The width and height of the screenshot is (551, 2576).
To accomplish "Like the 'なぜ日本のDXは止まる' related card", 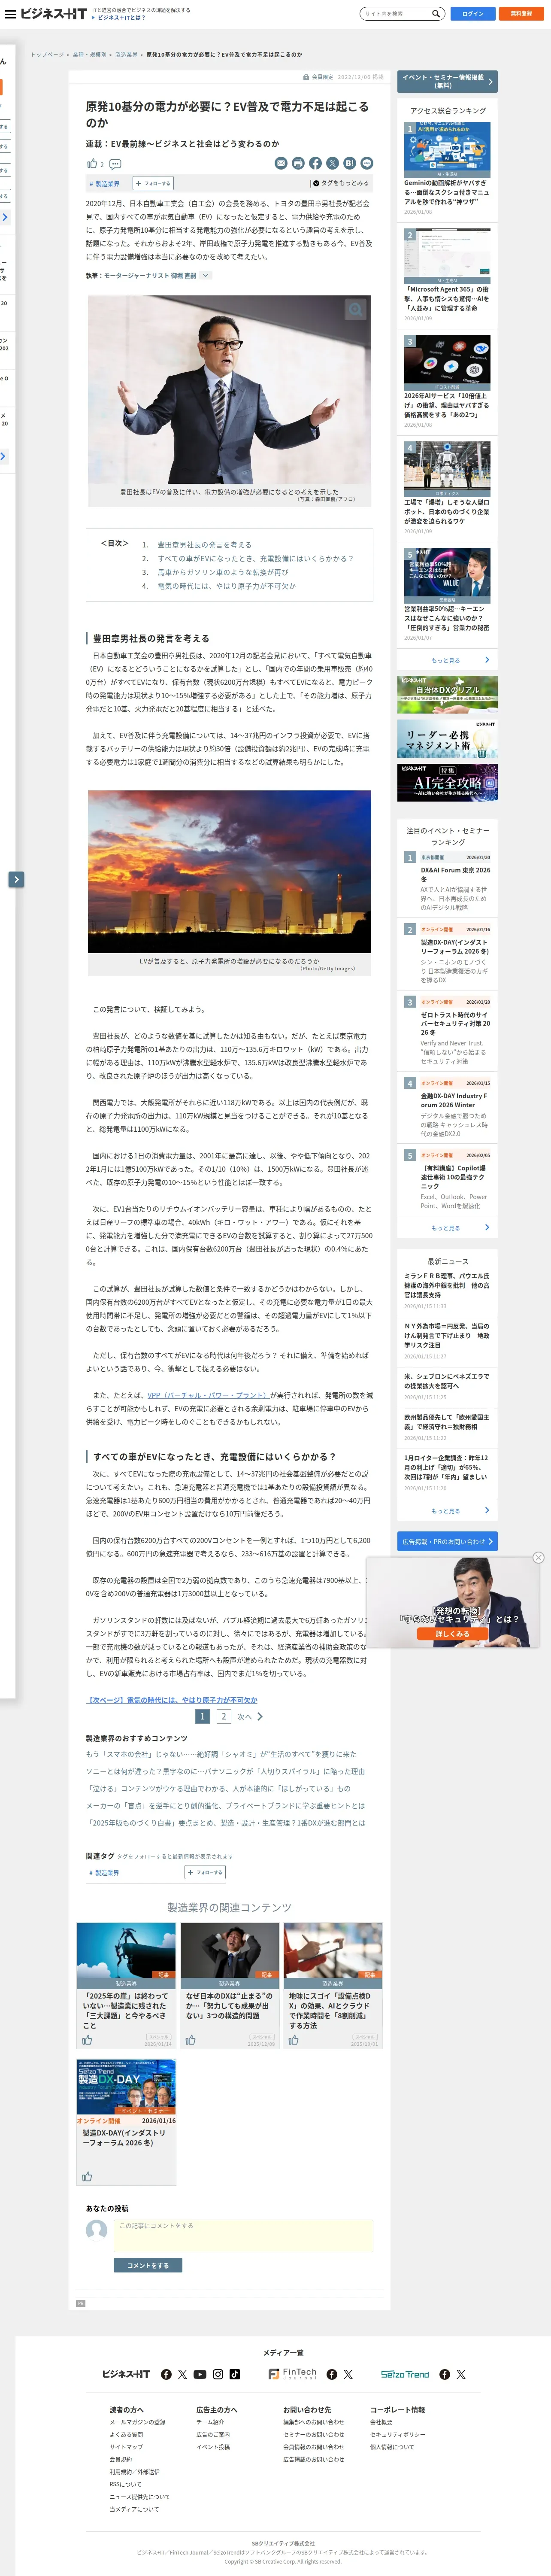I will 190,2040.
